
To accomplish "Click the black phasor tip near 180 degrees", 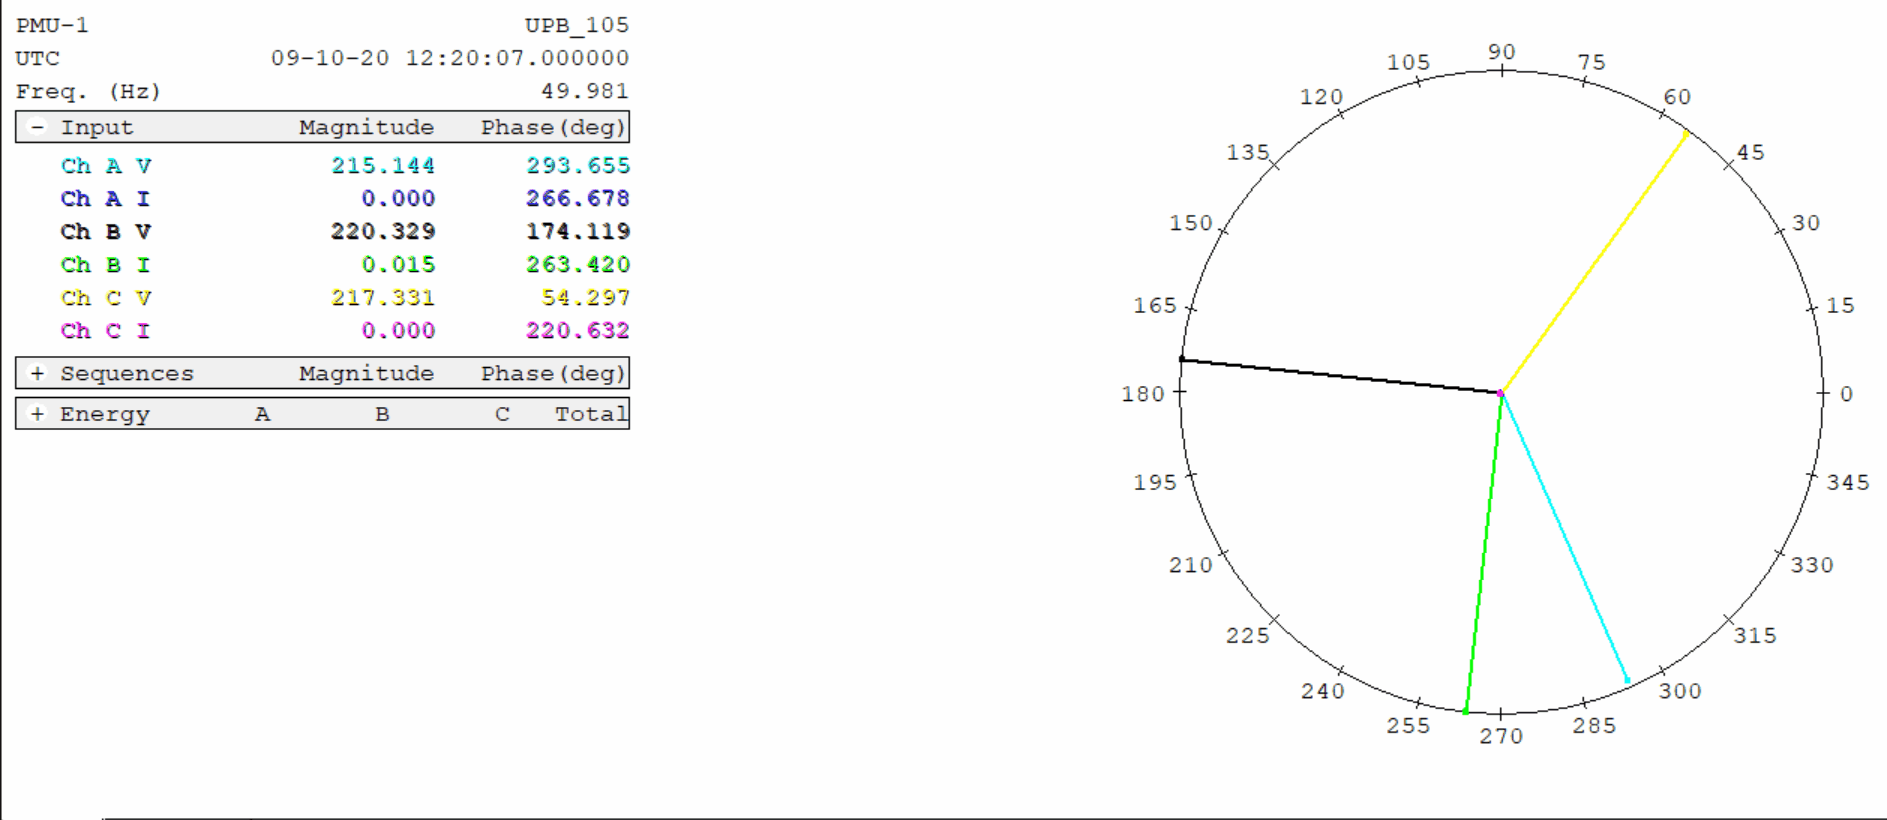I will click(x=1182, y=359).
